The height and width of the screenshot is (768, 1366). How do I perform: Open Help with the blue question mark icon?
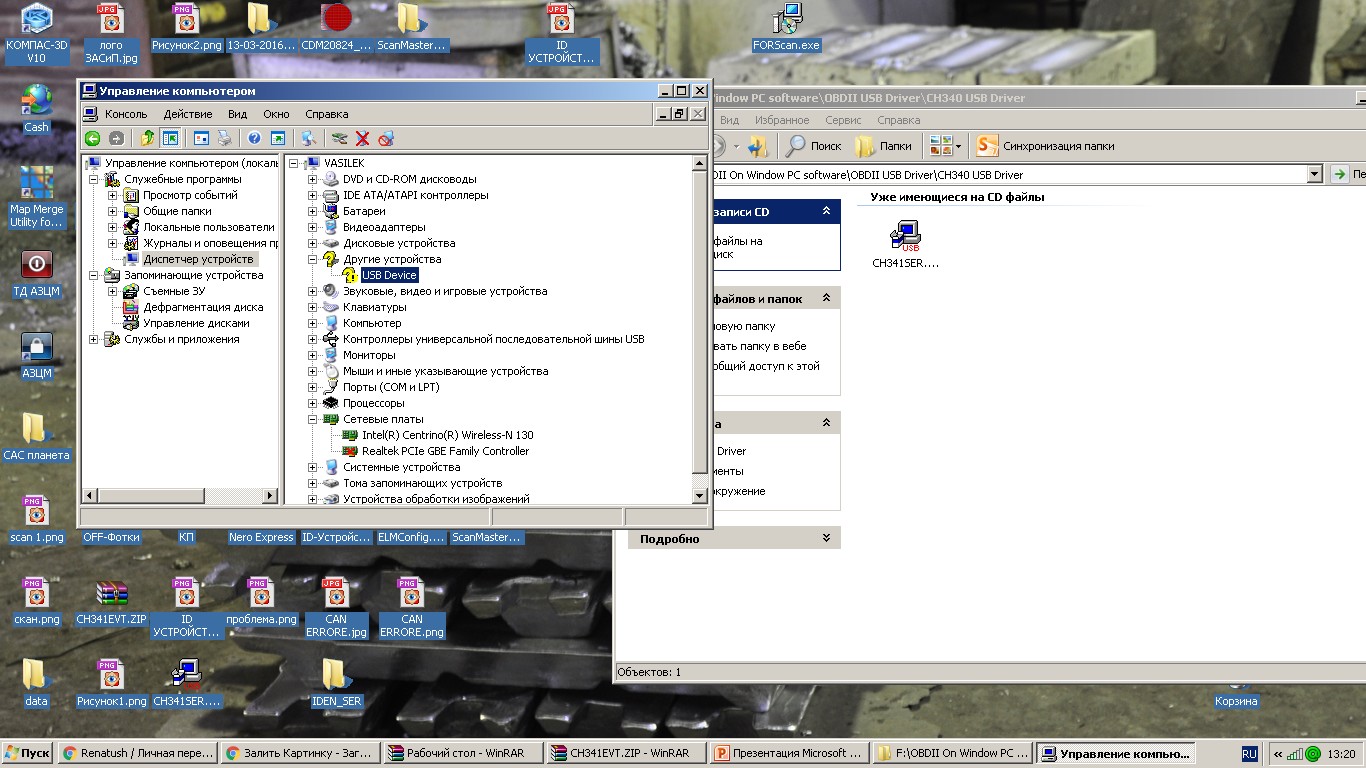pos(254,139)
